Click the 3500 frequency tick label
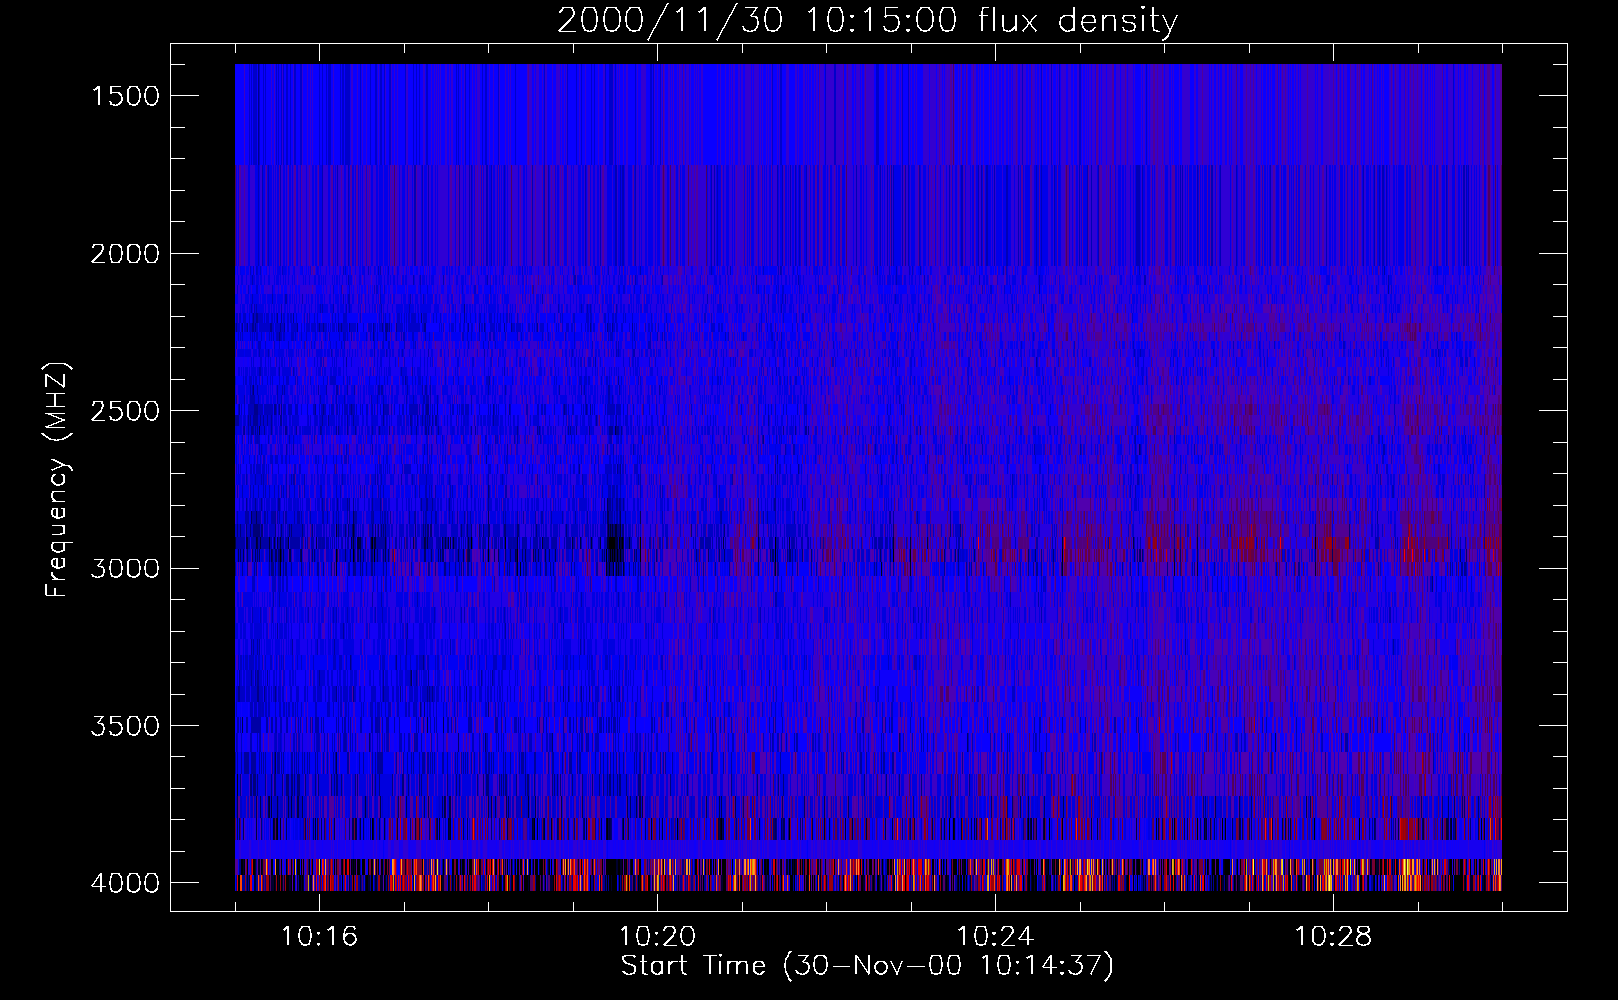The image size is (1618, 1000). 125,726
